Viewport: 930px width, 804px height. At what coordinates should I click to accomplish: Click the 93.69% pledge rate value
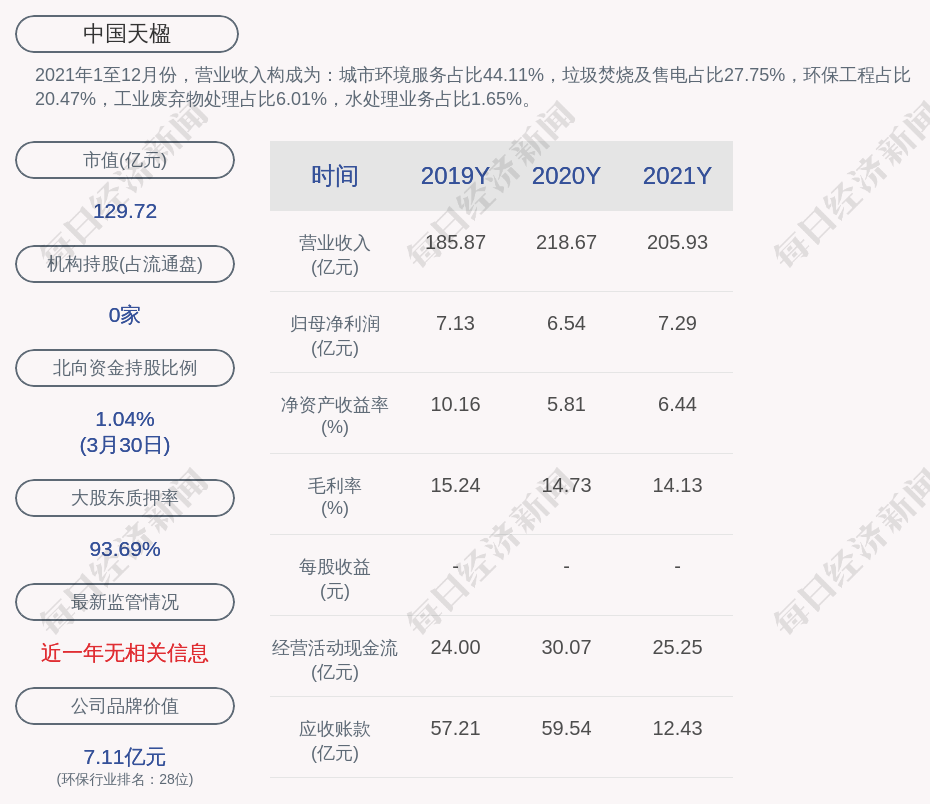pyautogui.click(x=125, y=549)
